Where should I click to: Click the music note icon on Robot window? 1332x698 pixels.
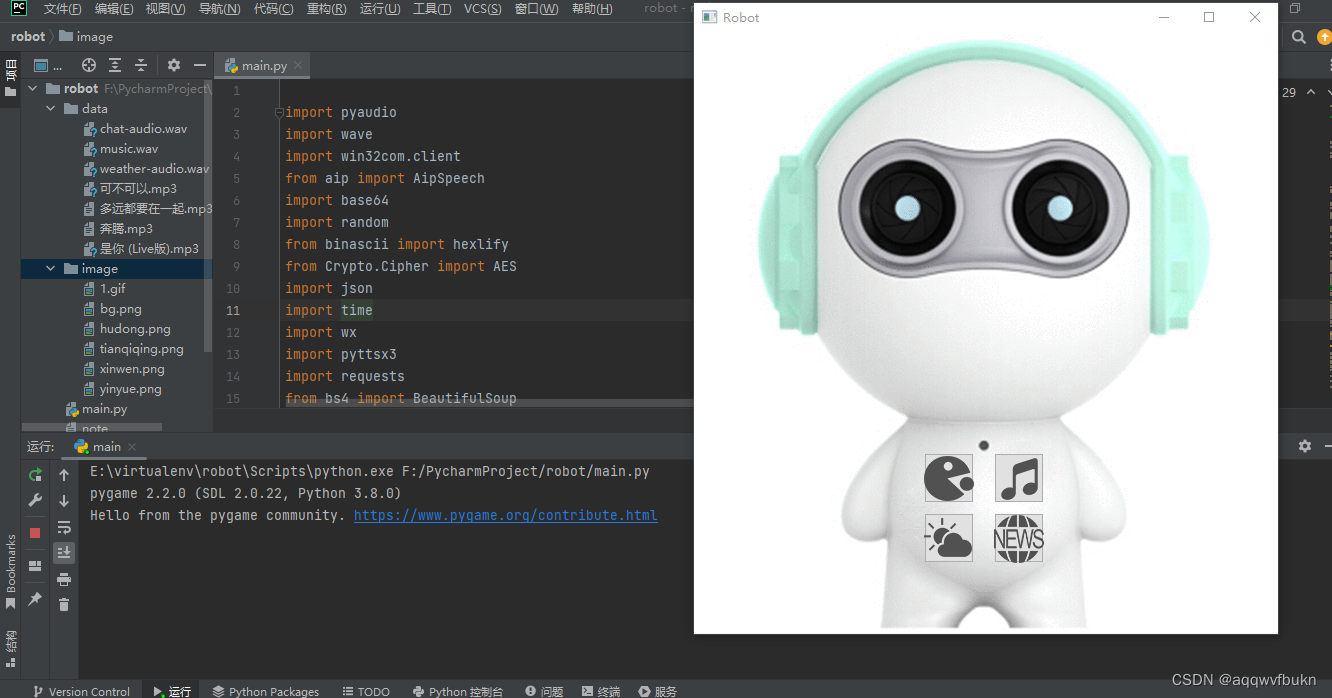pos(1019,478)
